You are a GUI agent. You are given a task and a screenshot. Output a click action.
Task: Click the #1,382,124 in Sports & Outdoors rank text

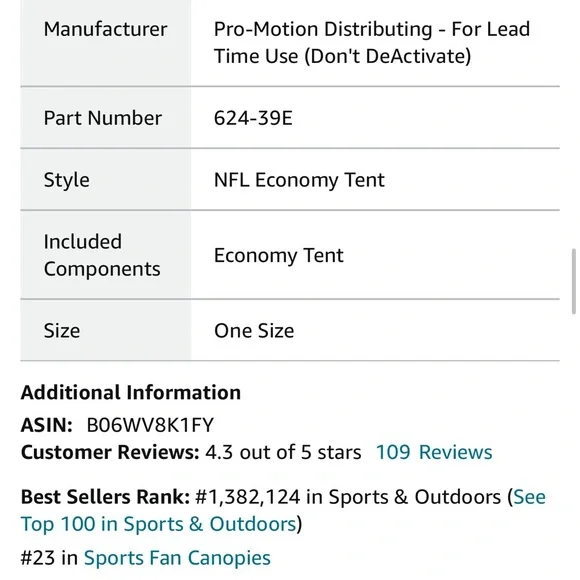348,497
